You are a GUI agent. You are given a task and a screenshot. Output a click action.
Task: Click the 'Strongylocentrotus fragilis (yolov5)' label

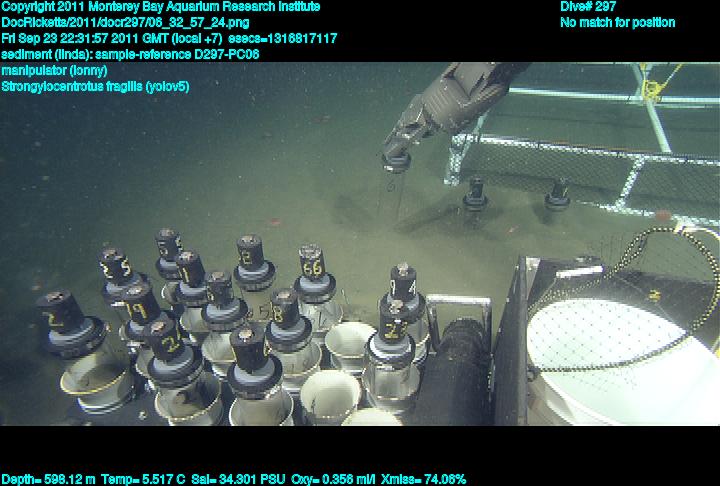click(x=95, y=86)
